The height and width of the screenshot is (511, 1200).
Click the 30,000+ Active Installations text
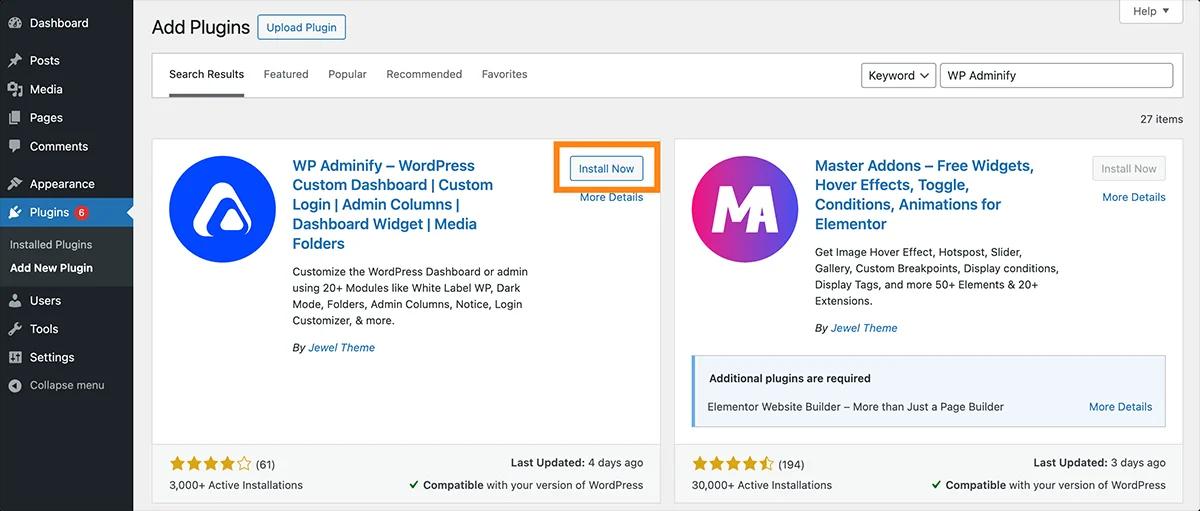762,485
